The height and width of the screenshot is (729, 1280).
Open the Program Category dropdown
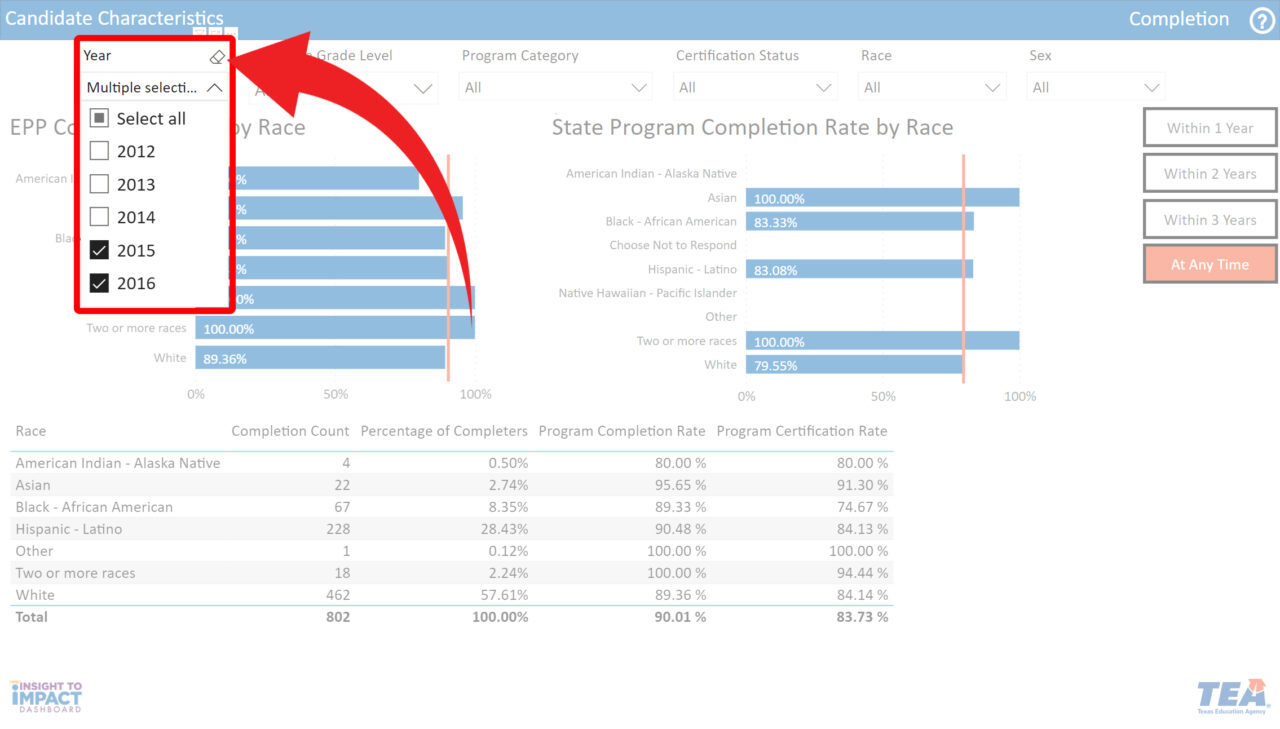pyautogui.click(x=555, y=88)
